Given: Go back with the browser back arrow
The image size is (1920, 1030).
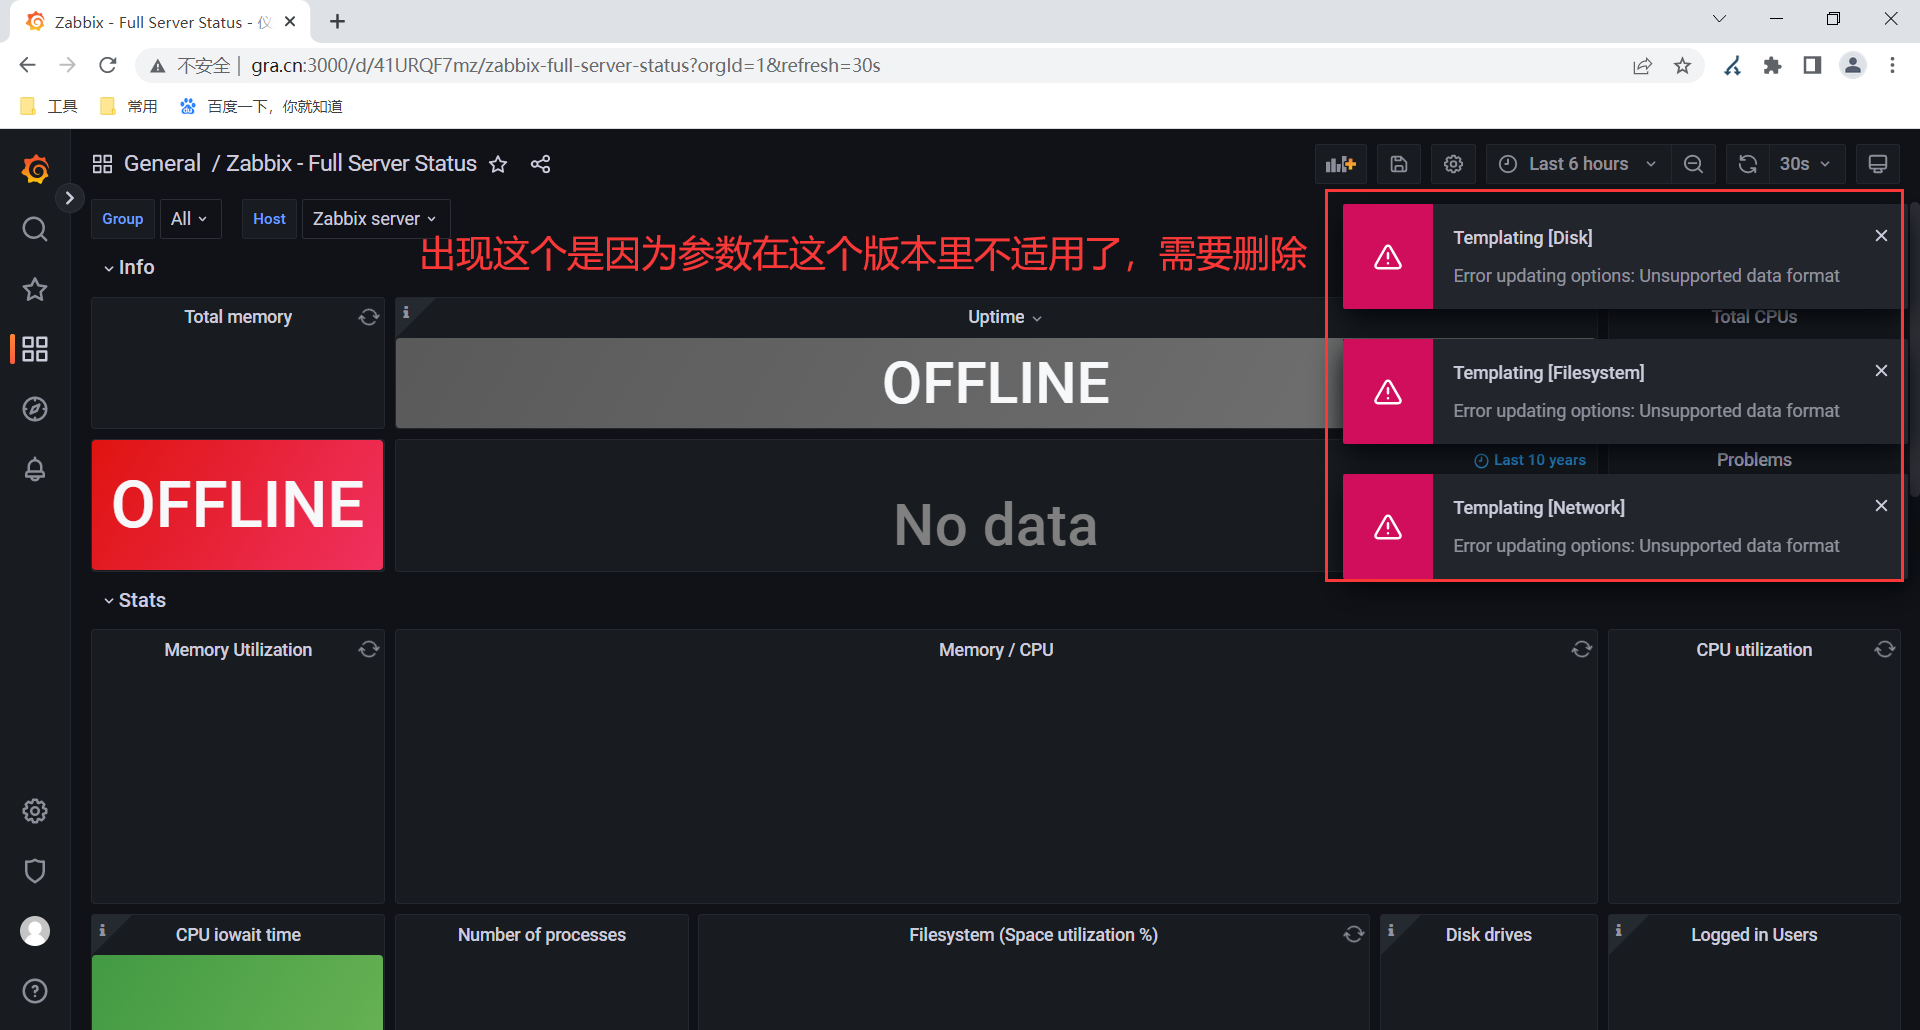Looking at the screenshot, I should click(x=27, y=65).
